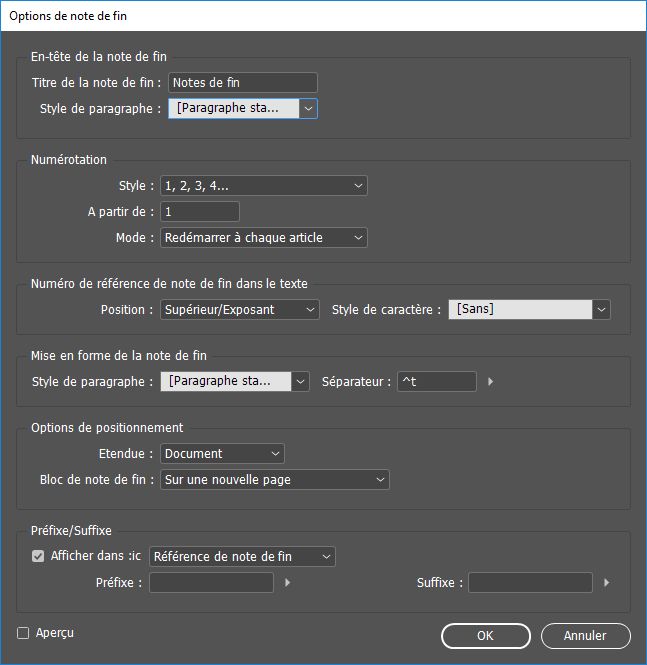The height and width of the screenshot is (665, 647).
Task: Open the numbering Style dropdown "1, 2, 3, 4..."
Action: tap(263, 186)
